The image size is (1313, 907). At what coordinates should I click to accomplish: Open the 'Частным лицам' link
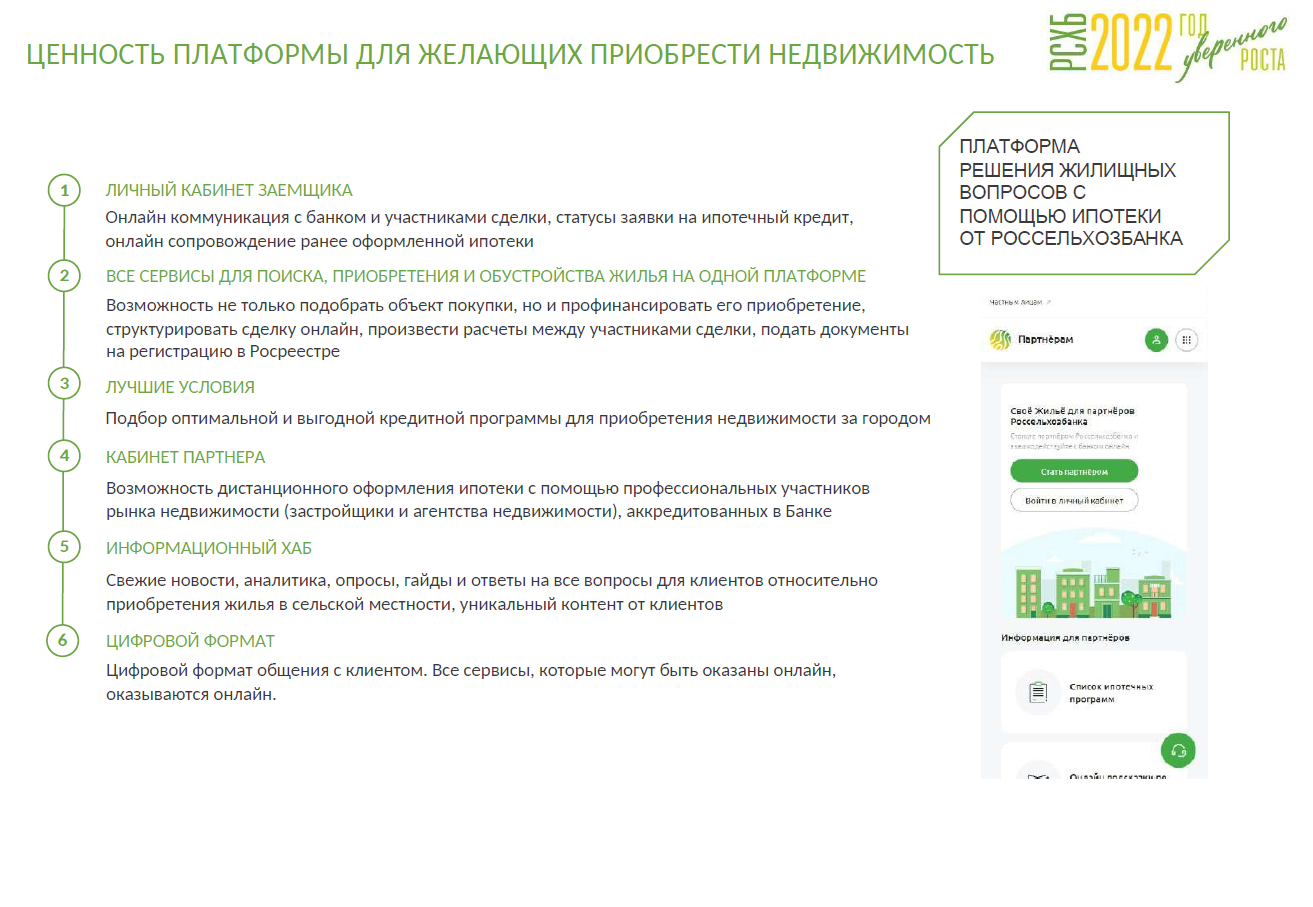click(1018, 301)
